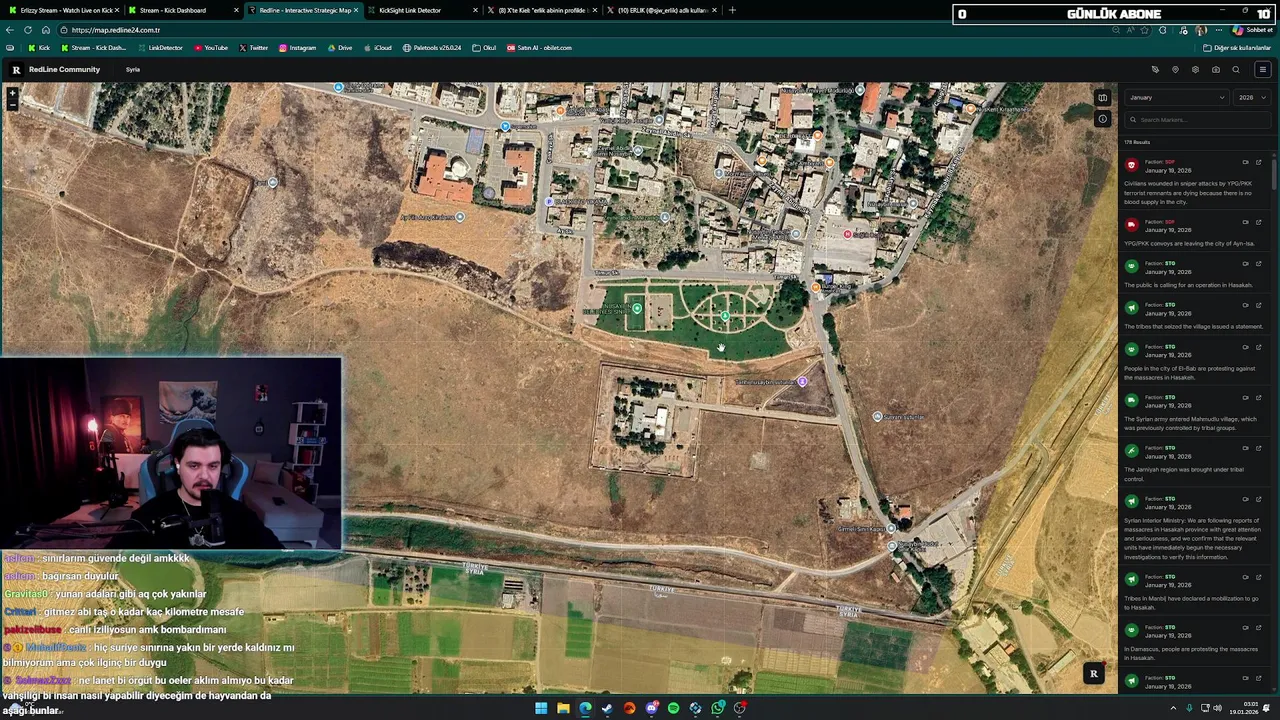The height and width of the screenshot is (720, 1280).
Task: Open Spotify from taskbar
Action: tap(673, 708)
